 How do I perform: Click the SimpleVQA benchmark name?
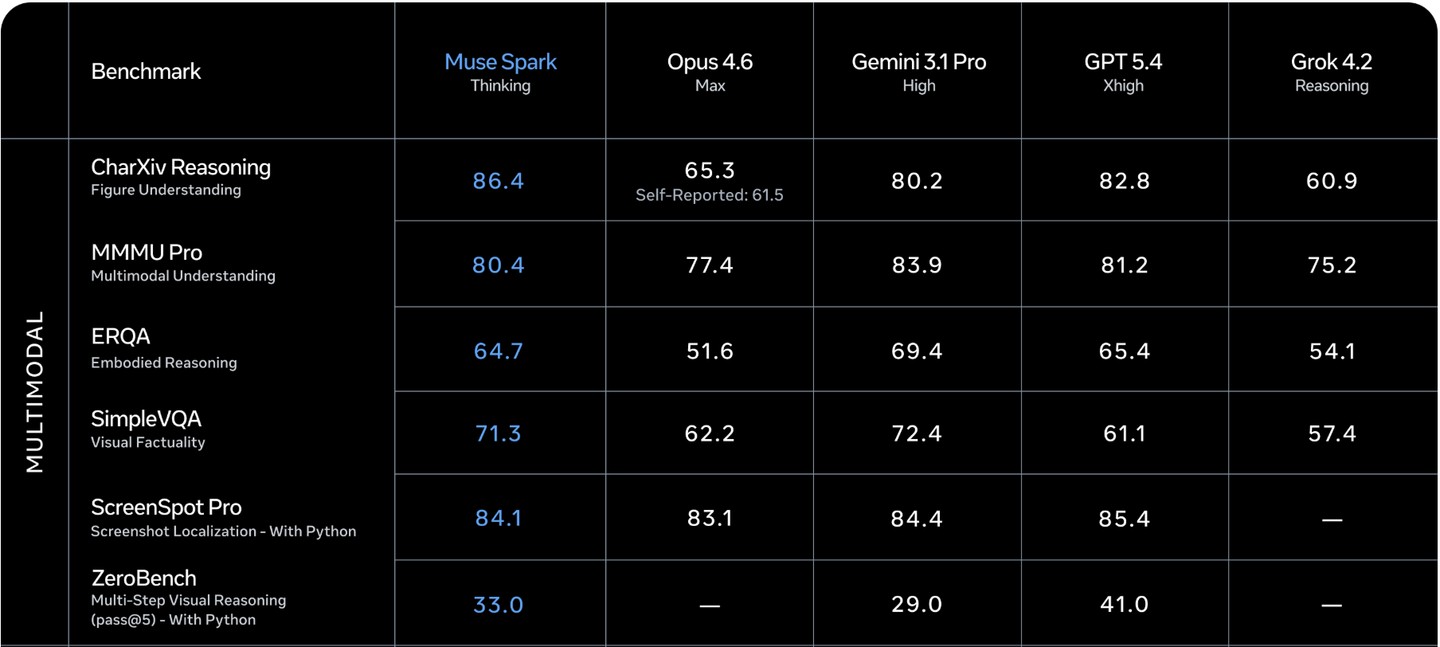click(146, 419)
